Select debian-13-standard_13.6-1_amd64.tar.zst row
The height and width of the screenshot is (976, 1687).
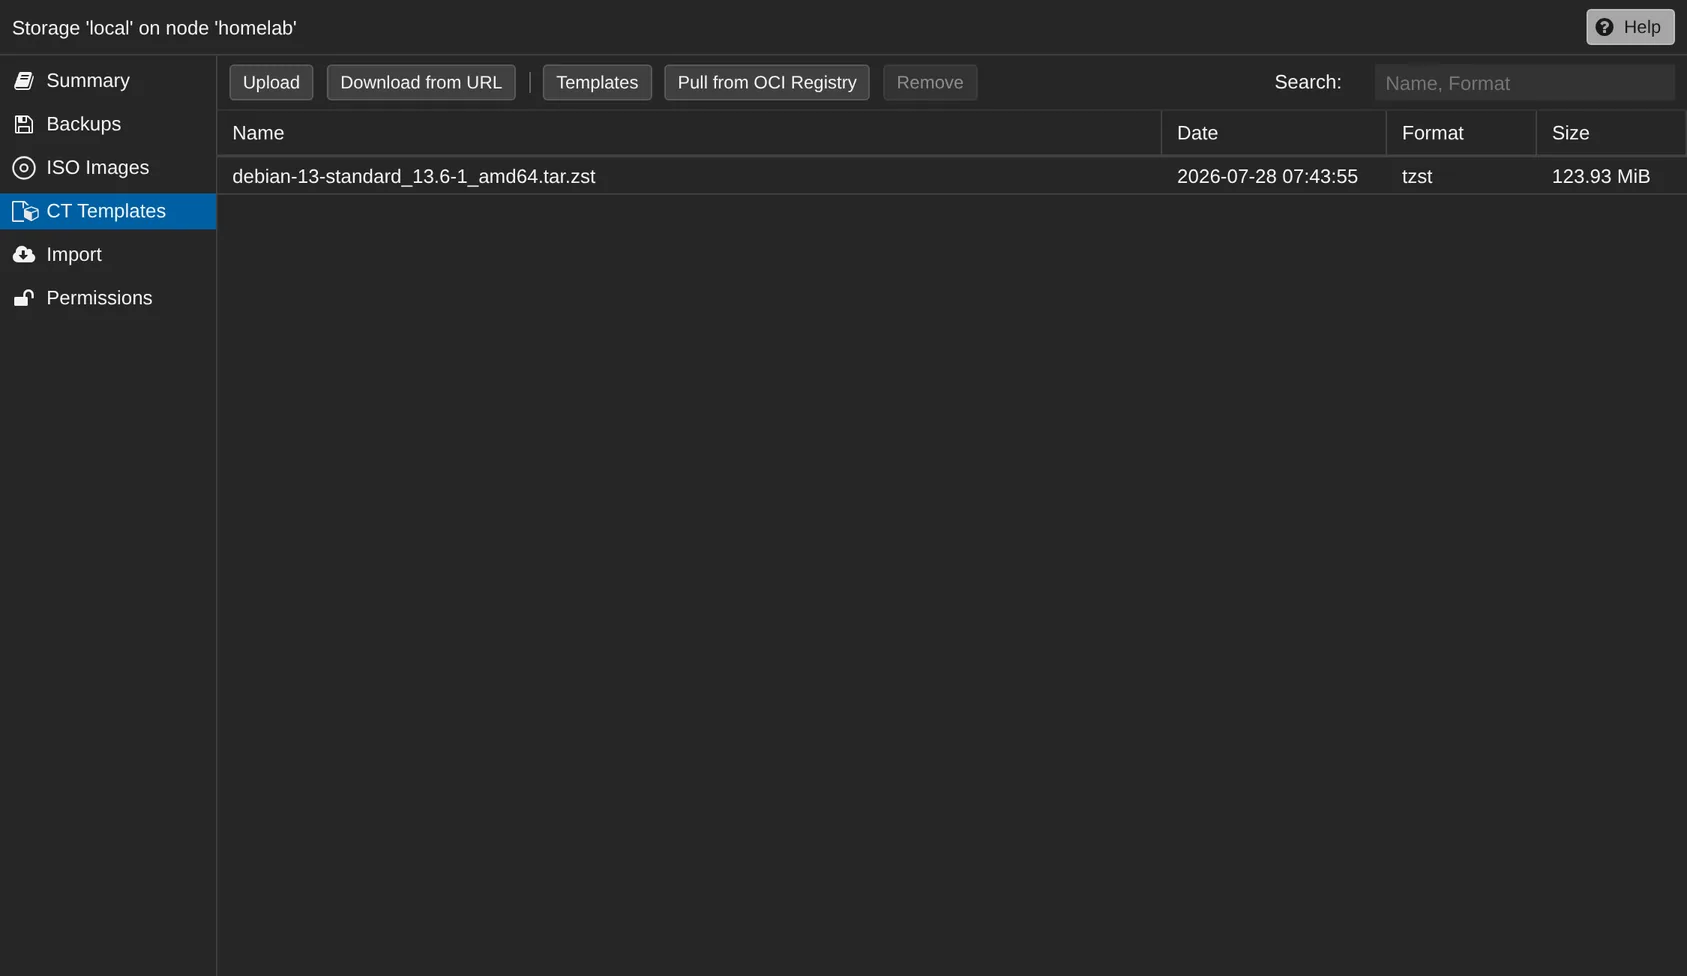click(x=952, y=176)
